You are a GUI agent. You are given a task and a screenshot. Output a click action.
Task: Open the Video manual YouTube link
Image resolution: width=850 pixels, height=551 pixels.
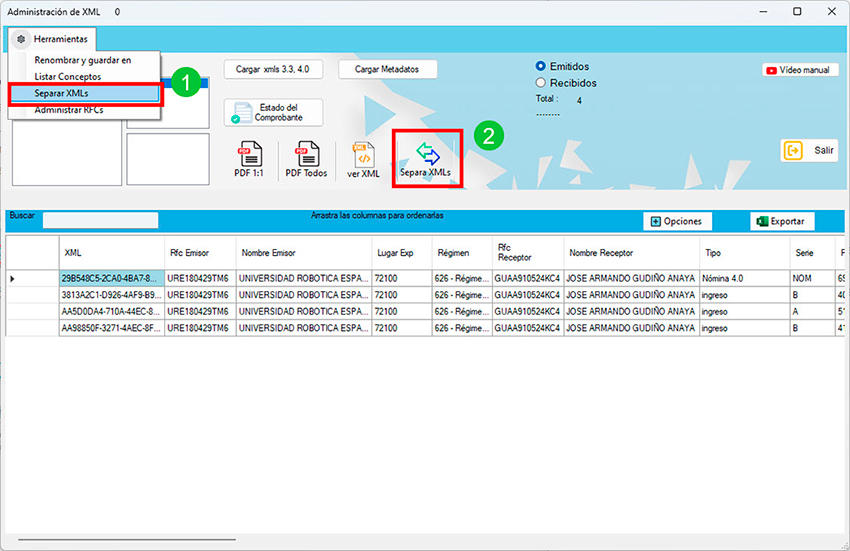click(x=800, y=71)
